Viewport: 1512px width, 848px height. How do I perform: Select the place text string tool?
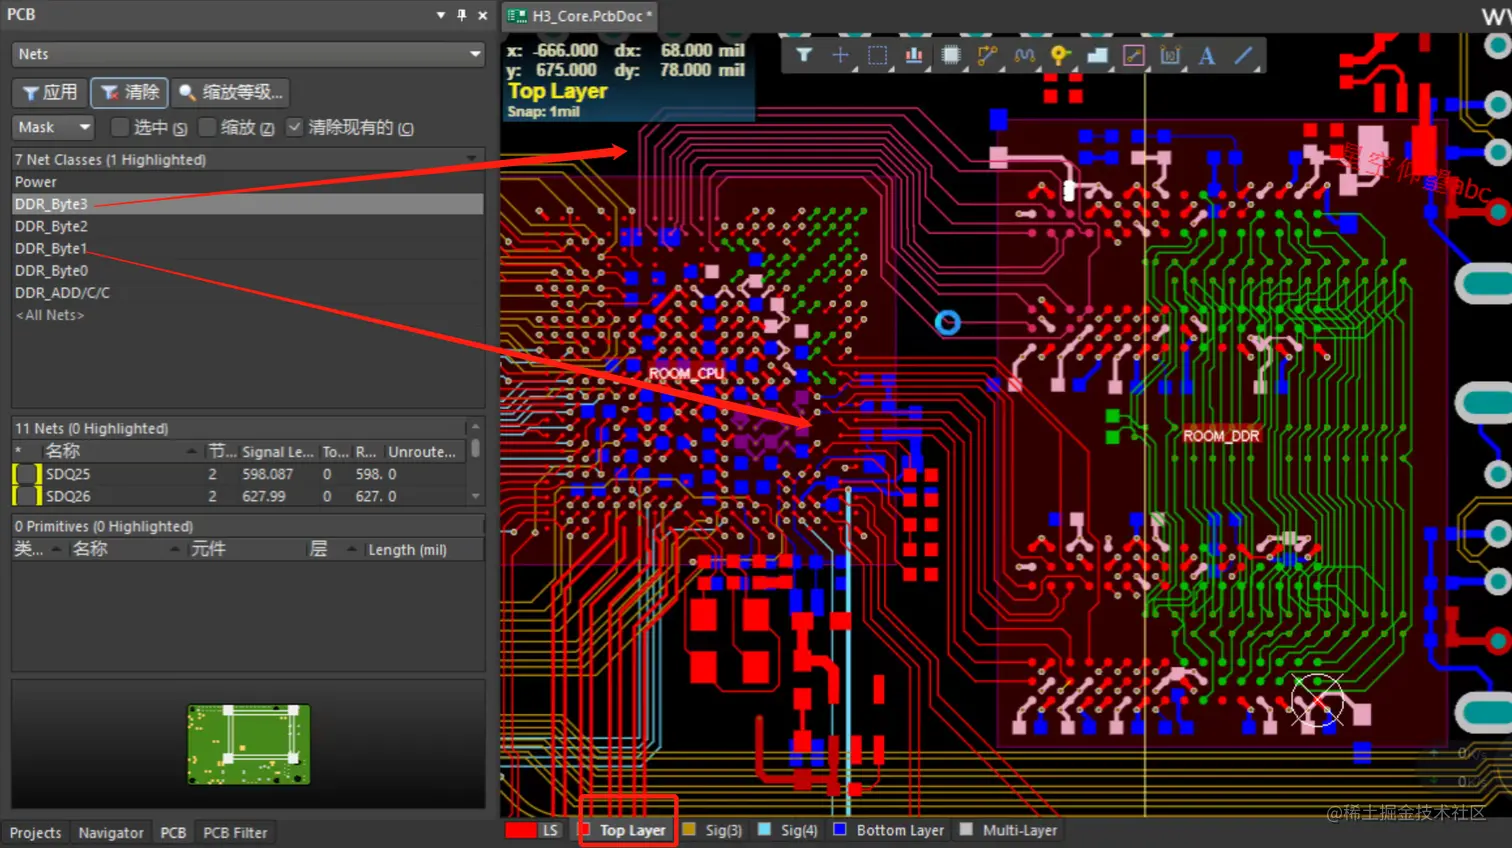click(x=1207, y=55)
